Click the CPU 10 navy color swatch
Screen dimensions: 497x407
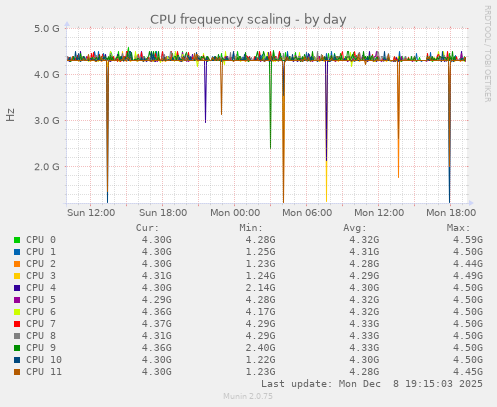pyautogui.click(x=17, y=360)
